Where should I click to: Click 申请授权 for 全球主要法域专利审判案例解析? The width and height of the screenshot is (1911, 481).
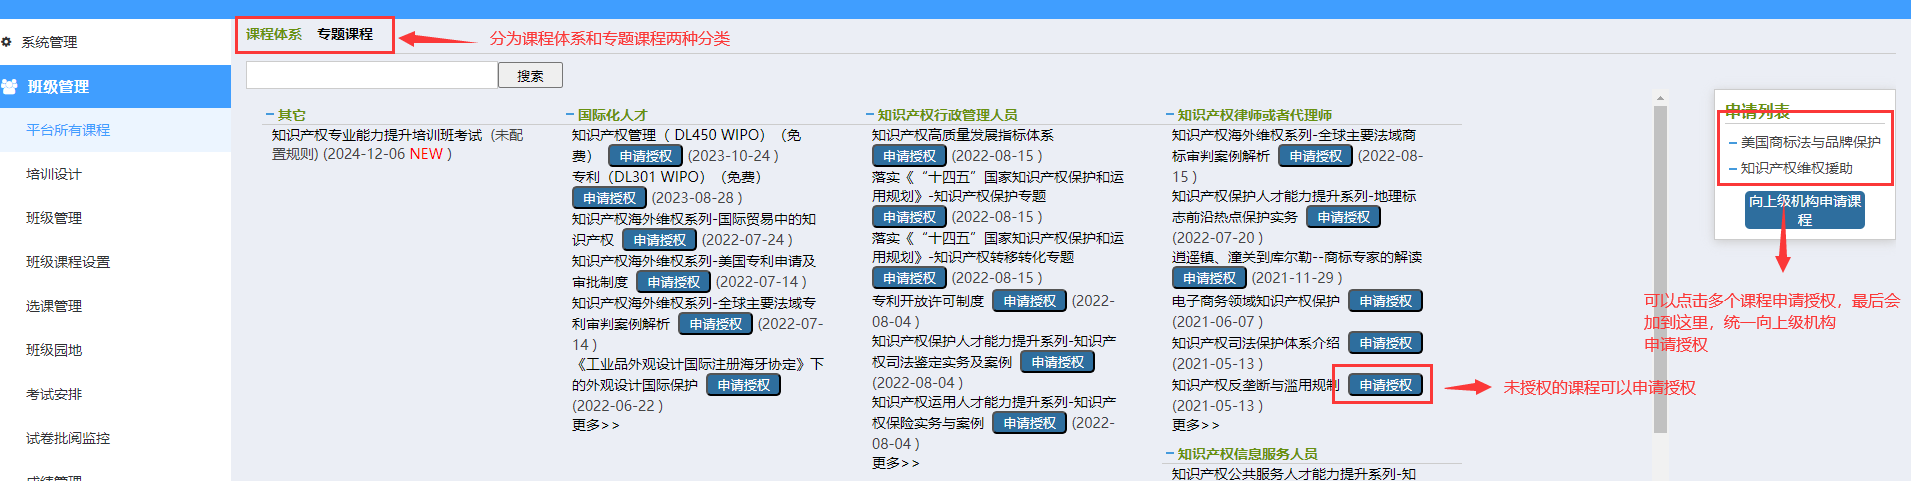pos(716,324)
